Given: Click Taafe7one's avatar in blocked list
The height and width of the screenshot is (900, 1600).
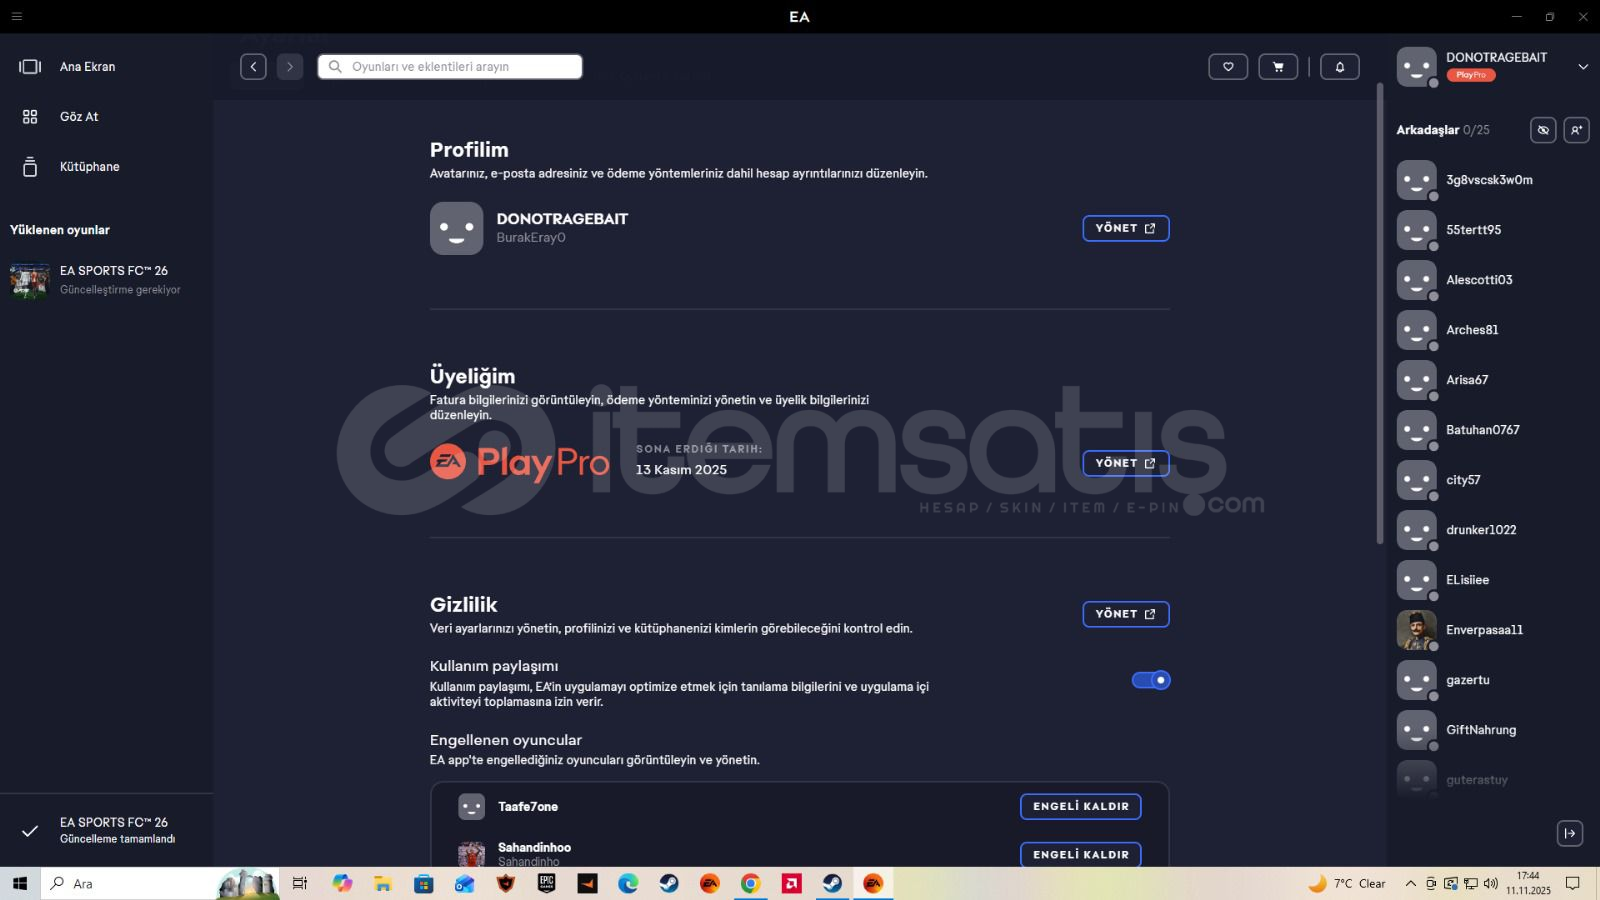Looking at the screenshot, I should 471,807.
